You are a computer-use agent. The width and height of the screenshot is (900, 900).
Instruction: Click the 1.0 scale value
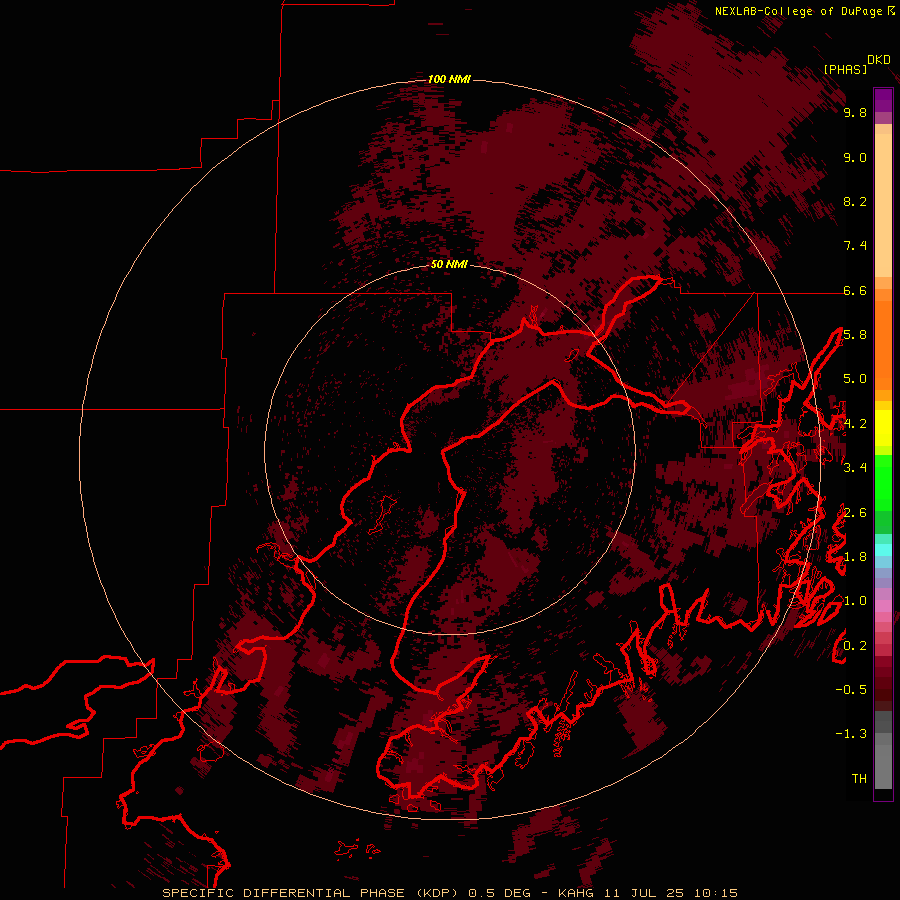coord(855,601)
